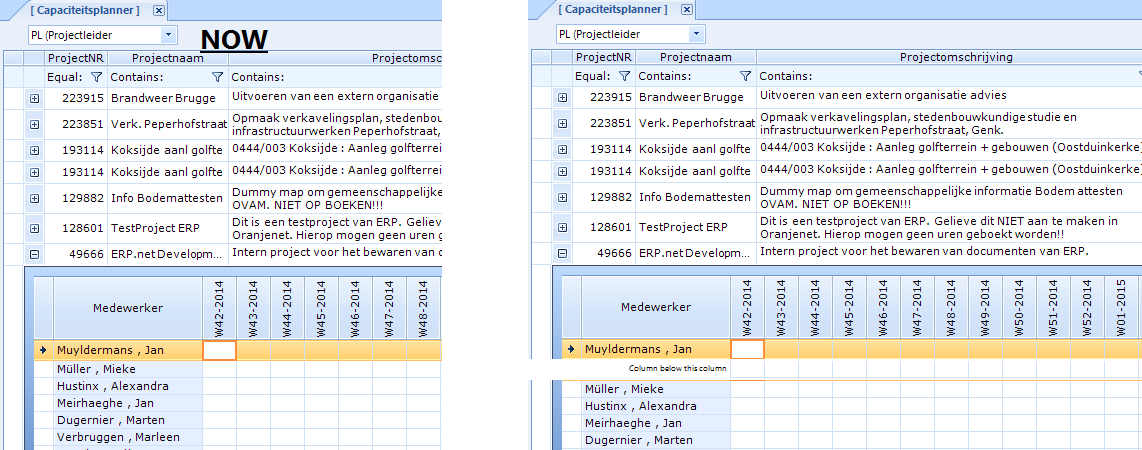Open ProjectNR filter icon in right panel
Image resolution: width=1142 pixels, height=450 pixels.
click(x=624, y=76)
